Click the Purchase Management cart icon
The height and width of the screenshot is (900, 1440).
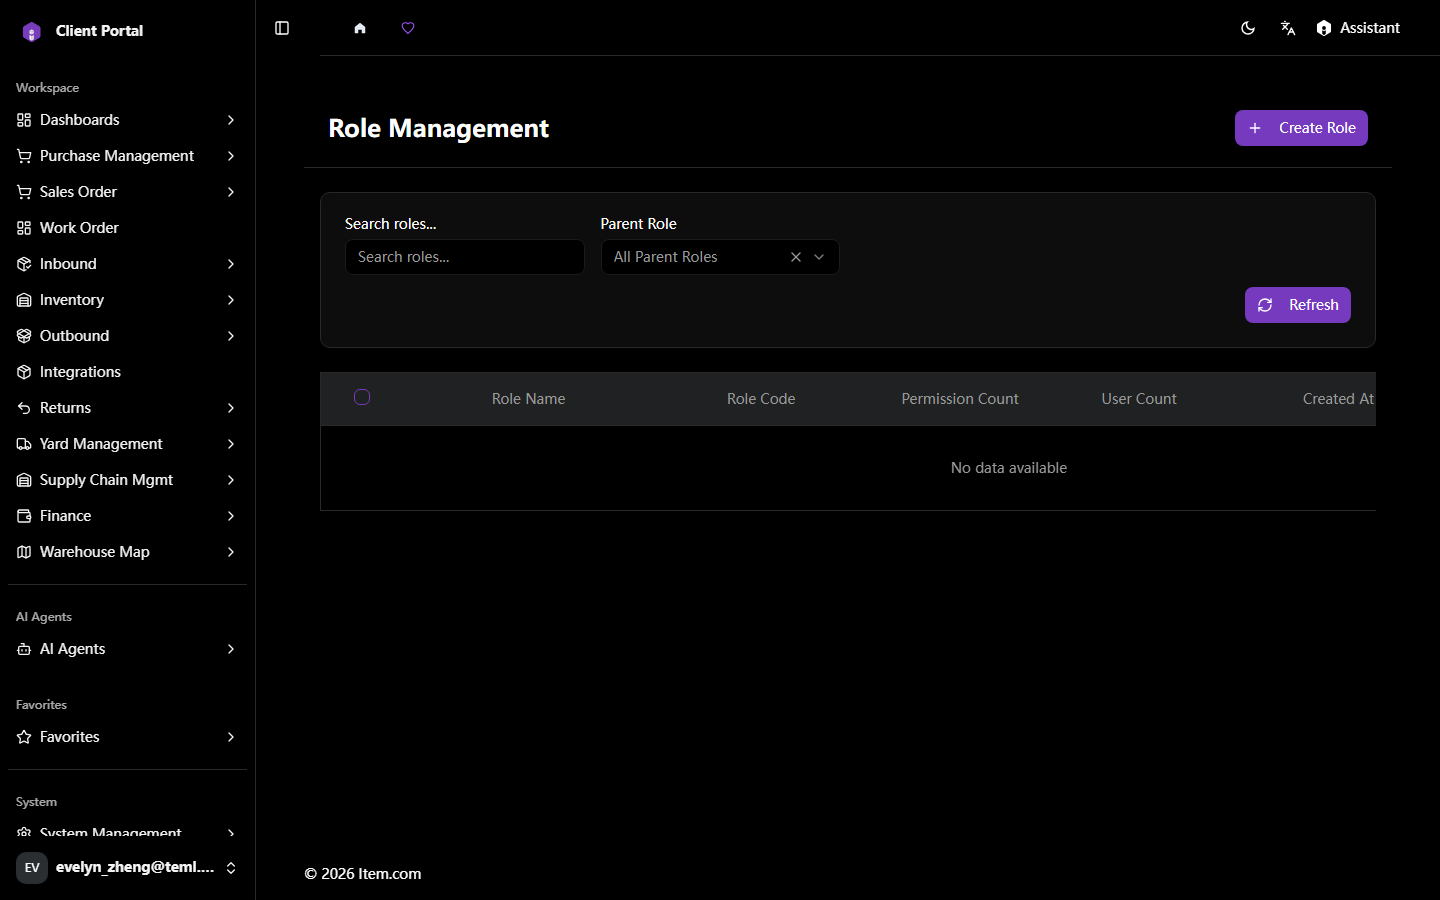pos(24,156)
